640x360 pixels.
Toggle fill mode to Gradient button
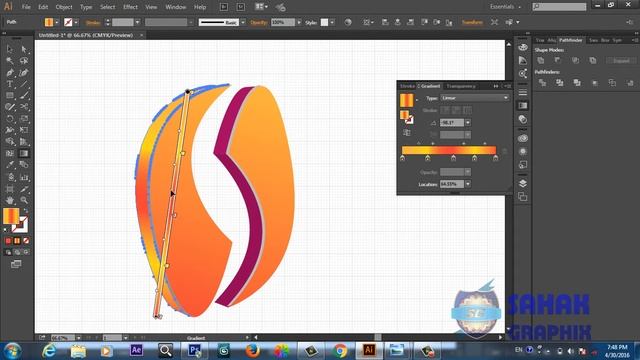click(x=17, y=241)
